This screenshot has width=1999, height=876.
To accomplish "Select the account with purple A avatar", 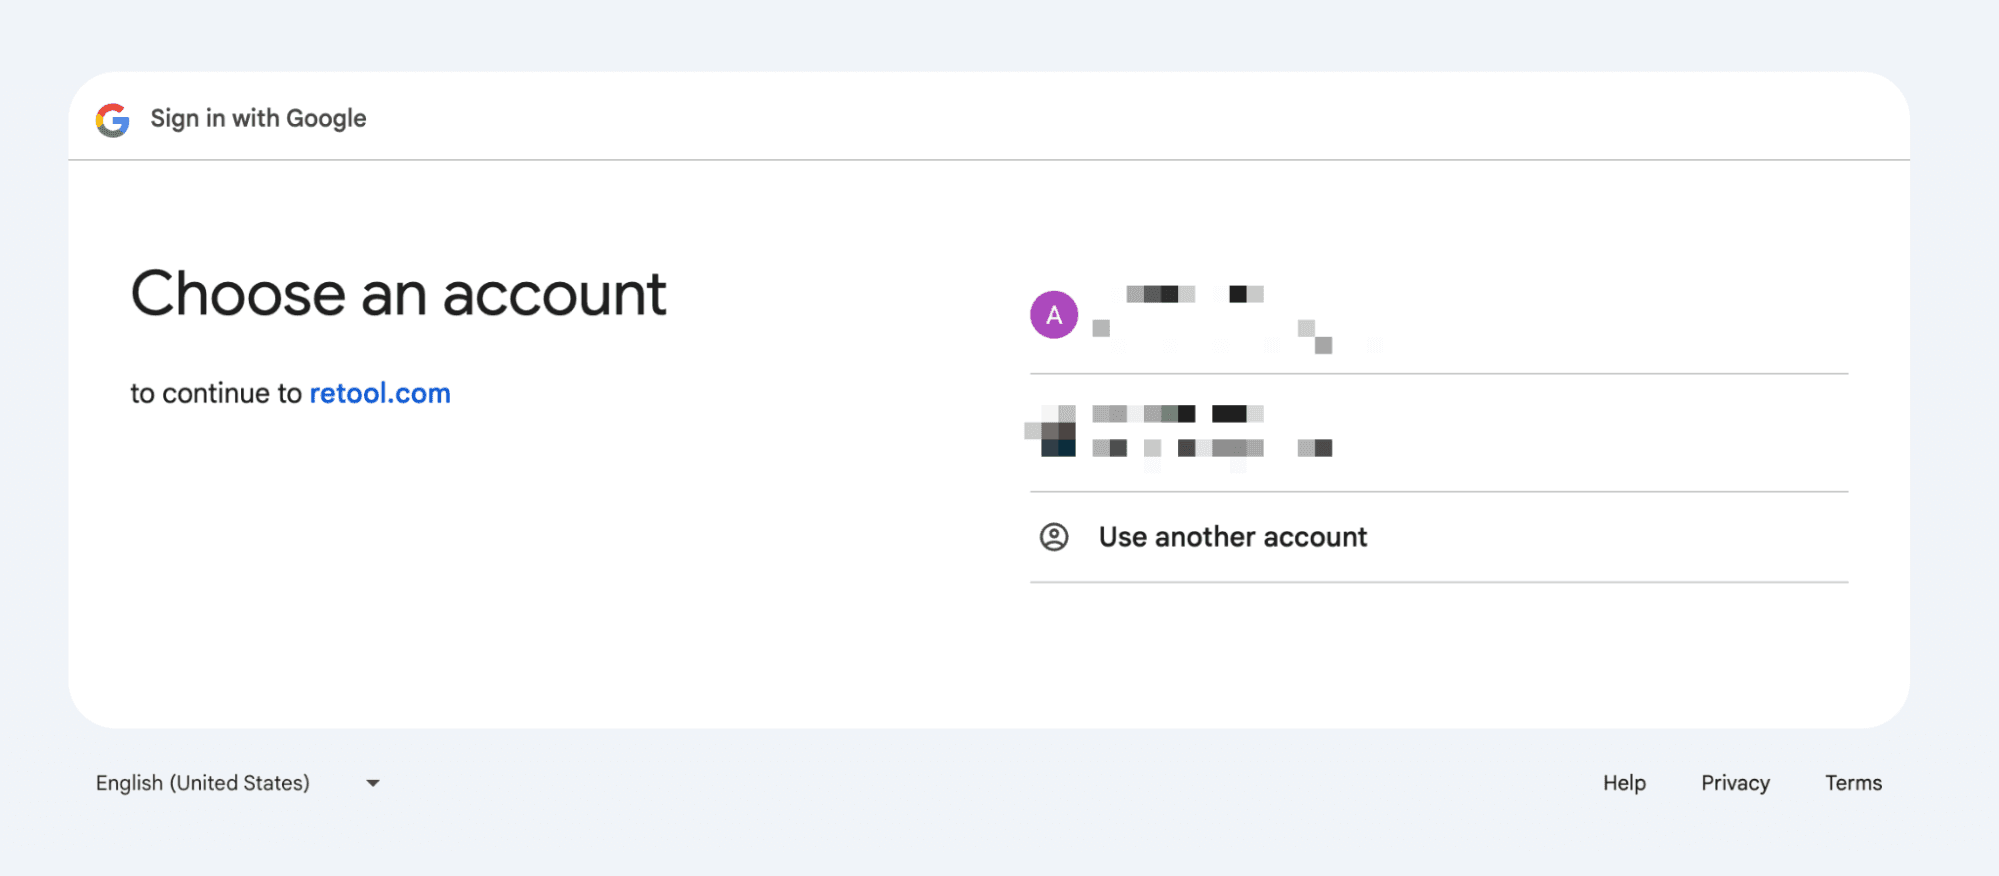I will click(1054, 315).
